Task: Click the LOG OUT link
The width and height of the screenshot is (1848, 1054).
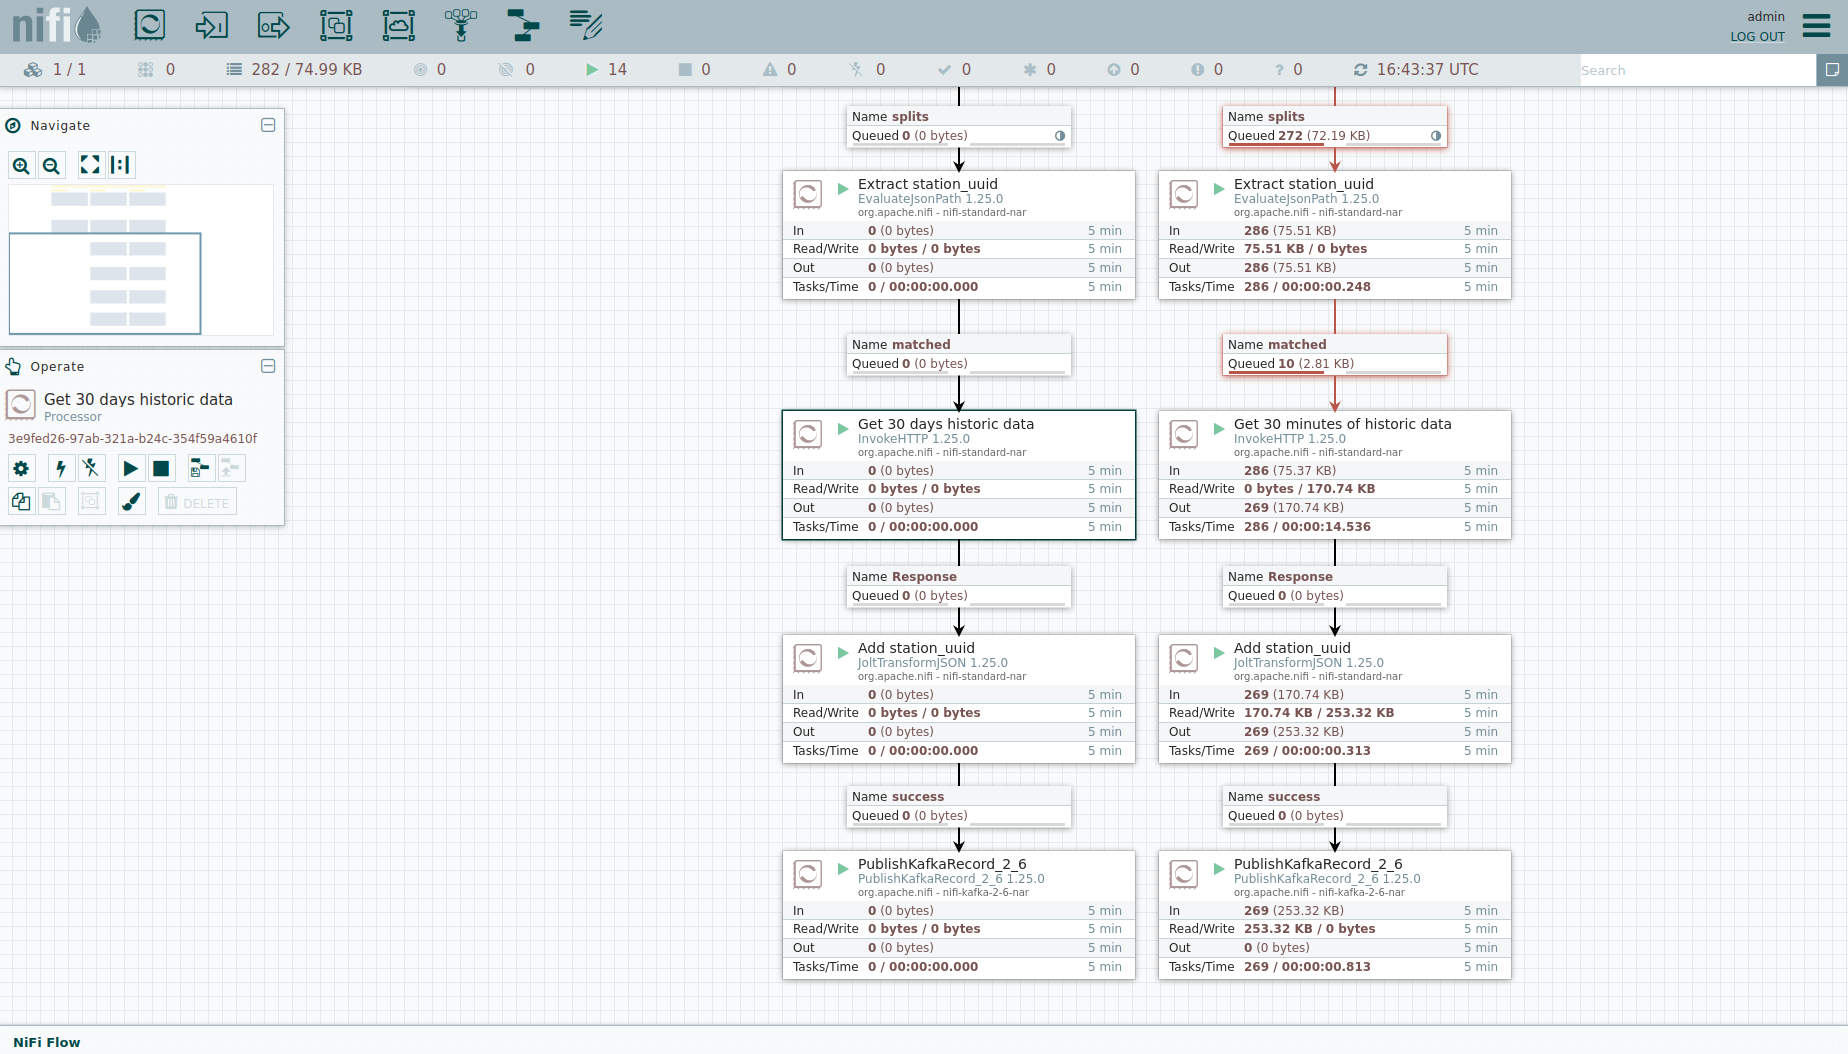Action: pos(1757,37)
